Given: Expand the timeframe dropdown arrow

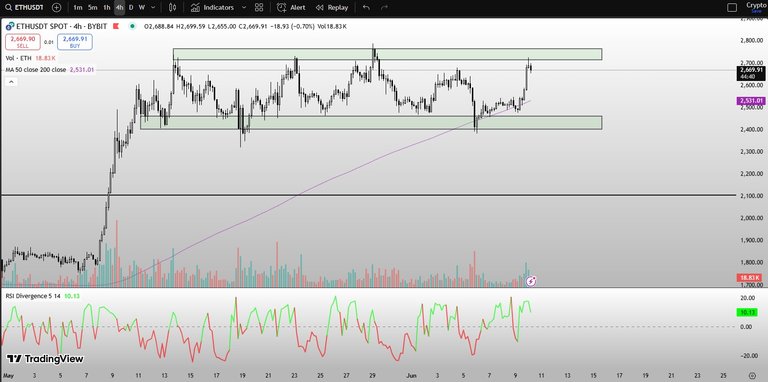Looking at the screenshot, I should pos(153,7).
